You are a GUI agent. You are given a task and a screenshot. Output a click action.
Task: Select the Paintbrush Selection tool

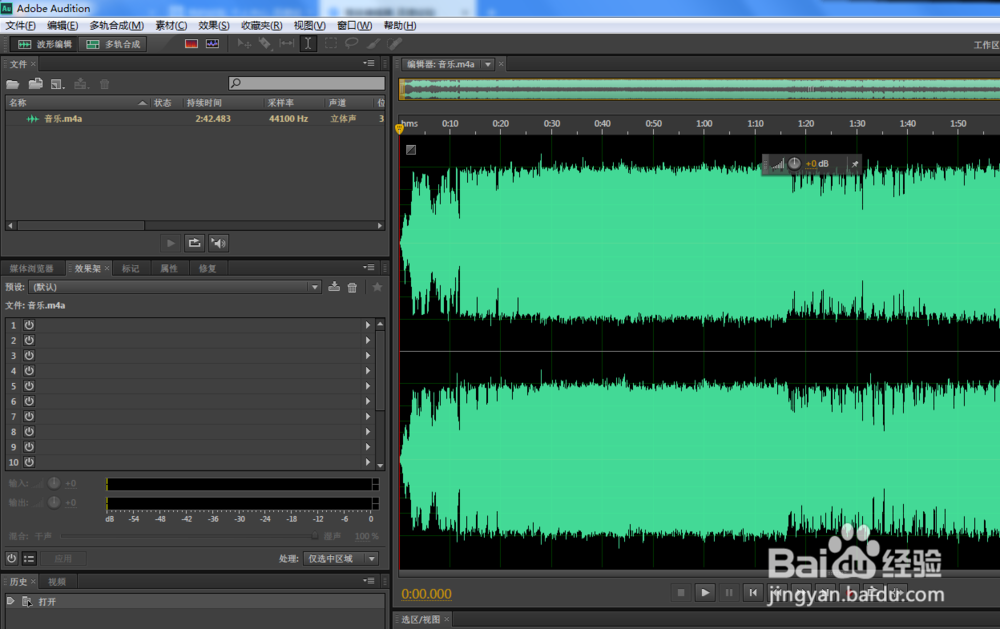(374, 43)
